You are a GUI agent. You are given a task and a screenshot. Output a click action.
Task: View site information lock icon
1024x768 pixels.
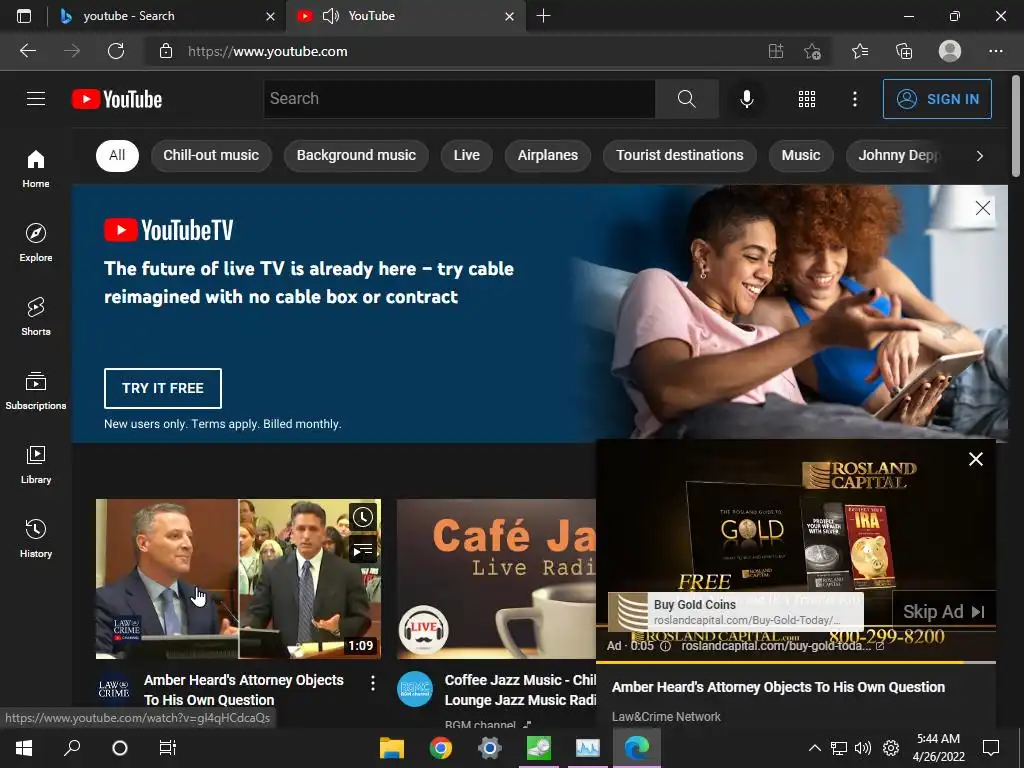coord(166,51)
